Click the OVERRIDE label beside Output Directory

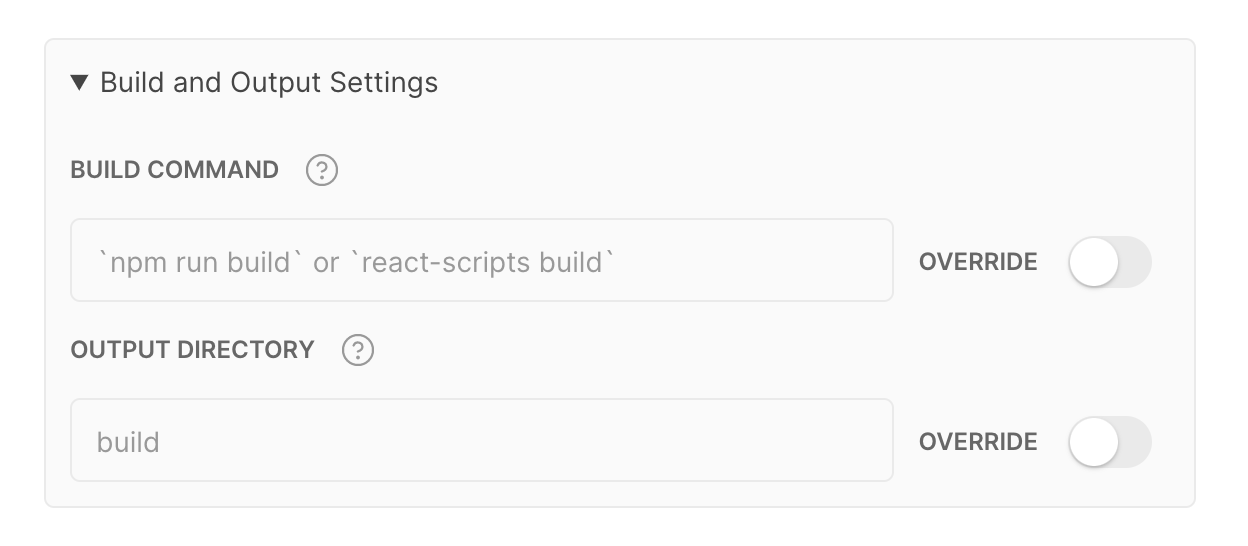coord(978,442)
